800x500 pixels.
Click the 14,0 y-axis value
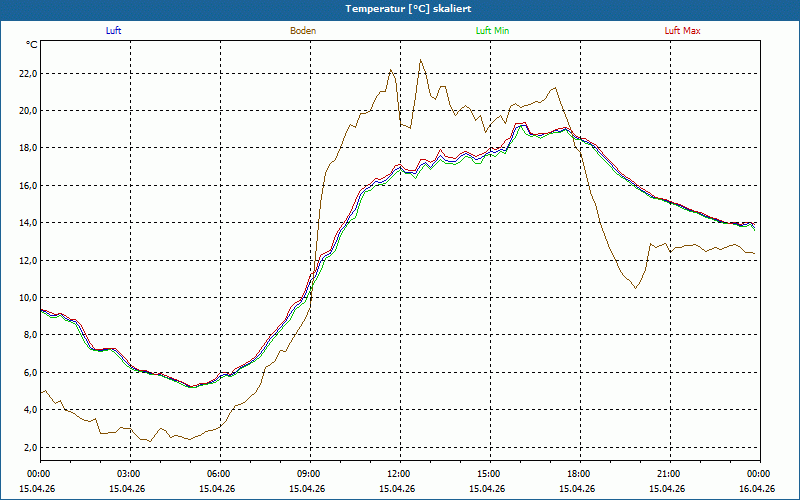point(29,223)
